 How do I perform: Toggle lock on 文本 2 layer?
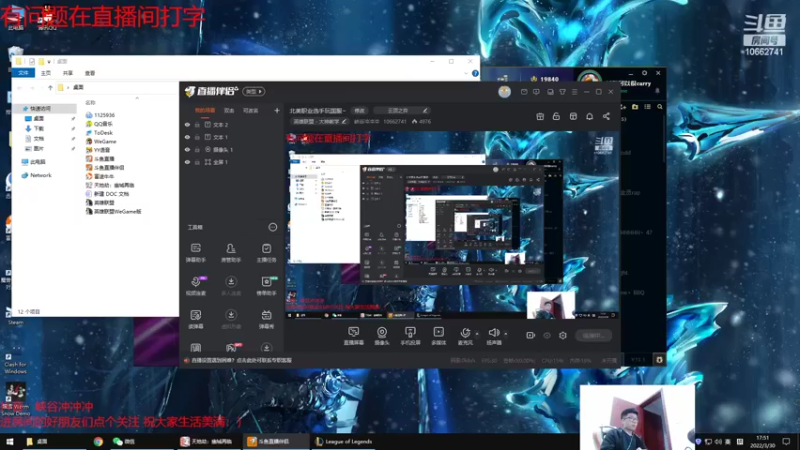point(197,124)
